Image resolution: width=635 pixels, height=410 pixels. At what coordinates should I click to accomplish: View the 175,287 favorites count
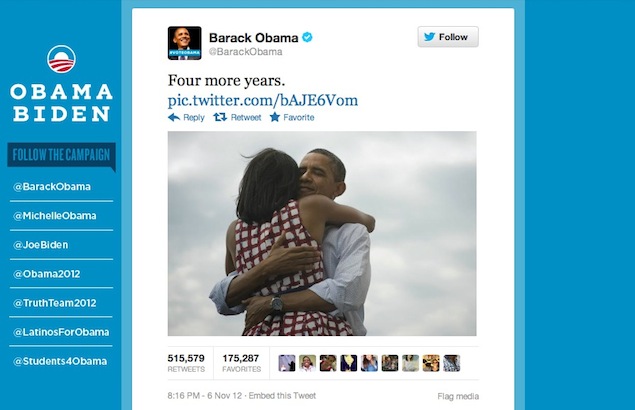[x=241, y=363]
